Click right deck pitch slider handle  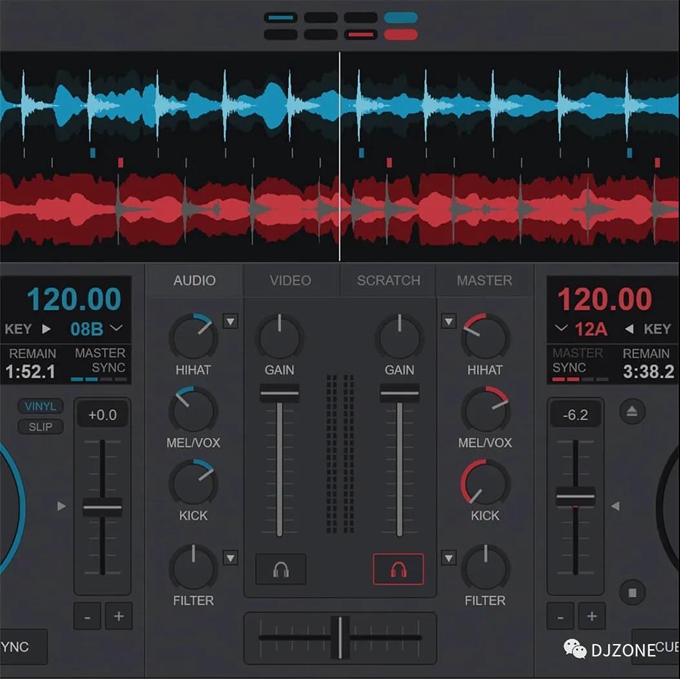tap(575, 497)
